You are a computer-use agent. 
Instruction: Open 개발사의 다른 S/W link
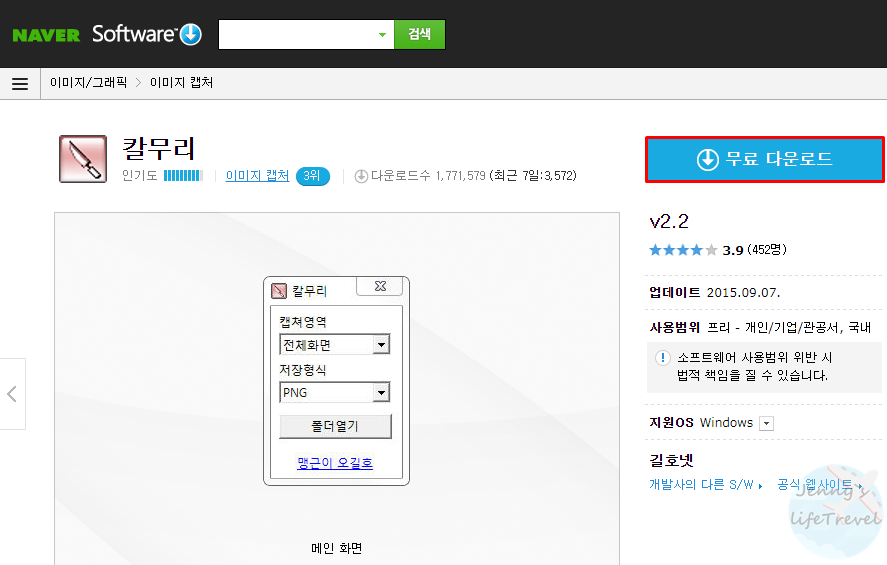(x=705, y=485)
